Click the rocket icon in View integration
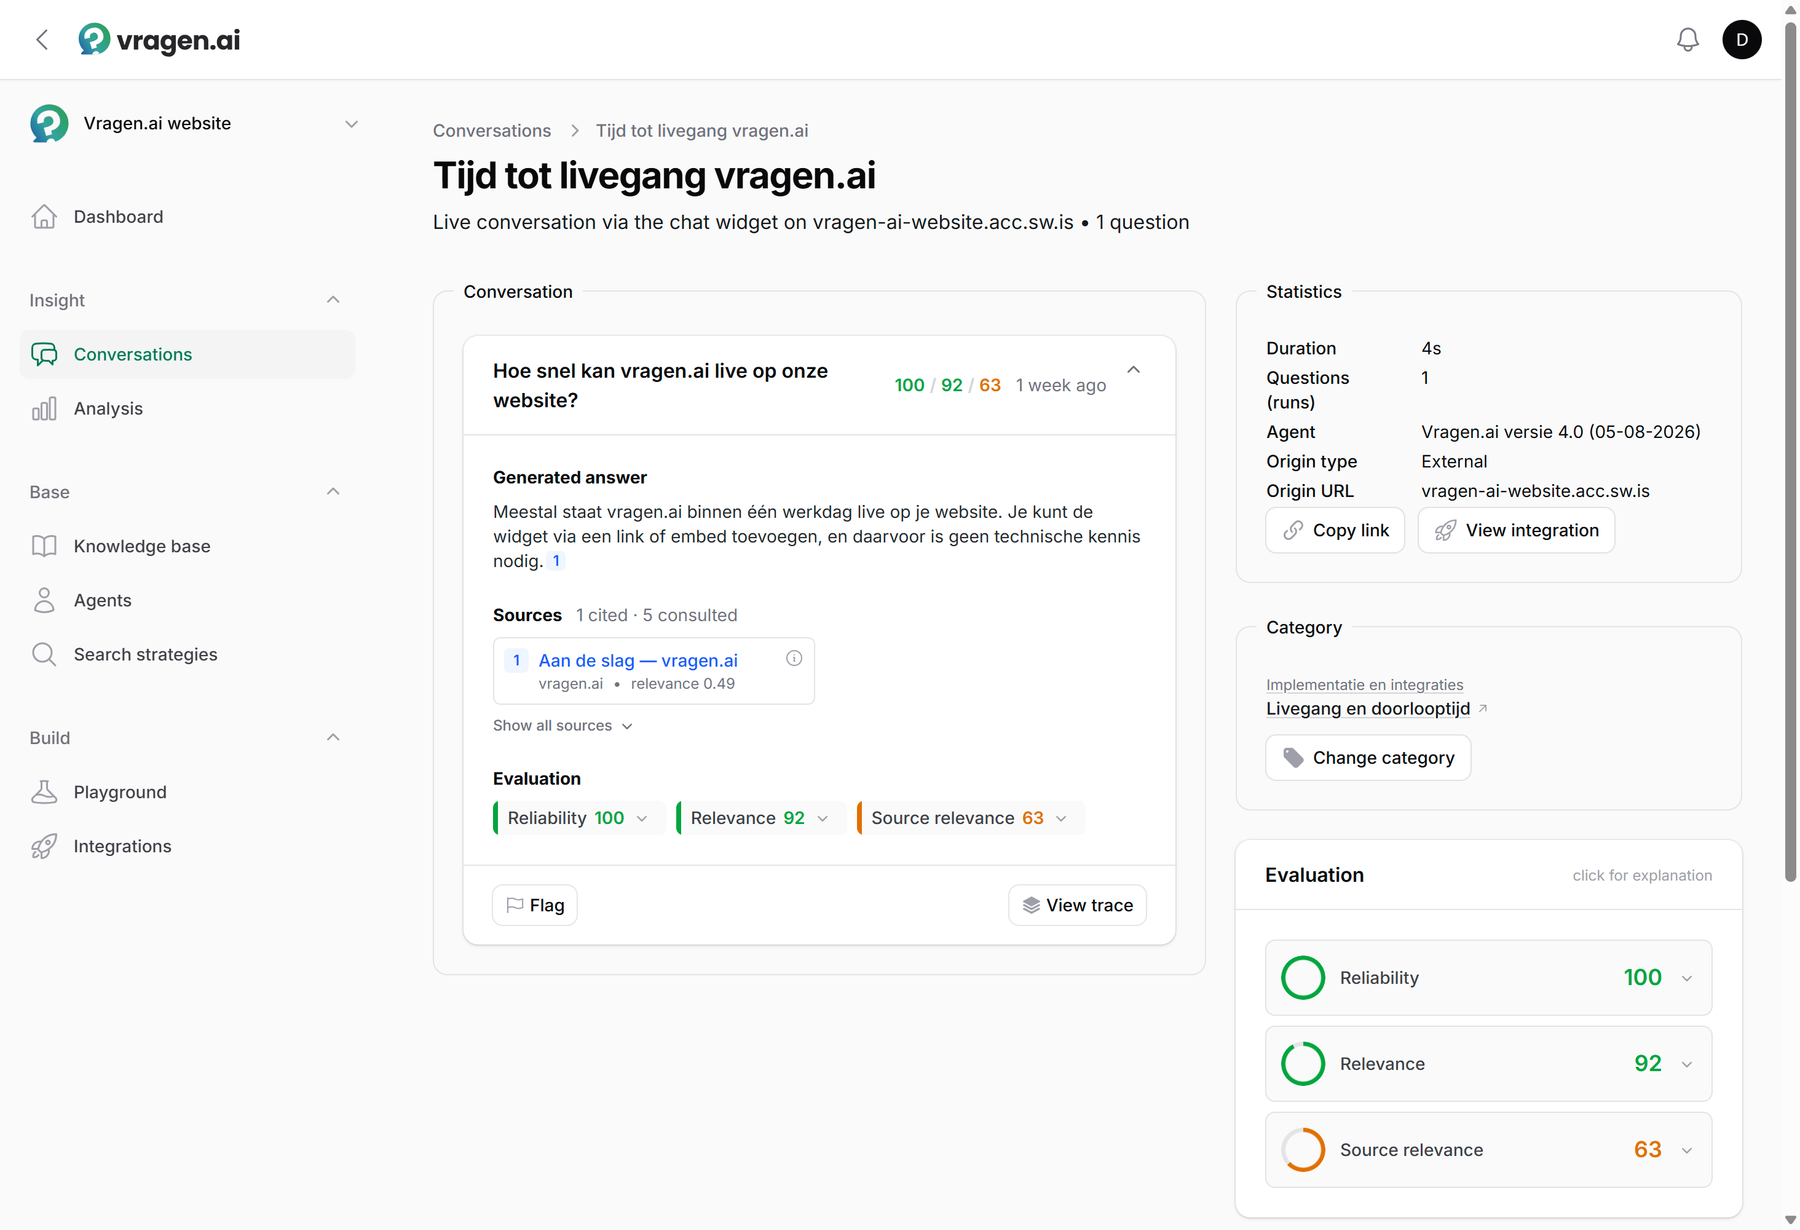The height and width of the screenshot is (1230, 1800). (x=1445, y=530)
